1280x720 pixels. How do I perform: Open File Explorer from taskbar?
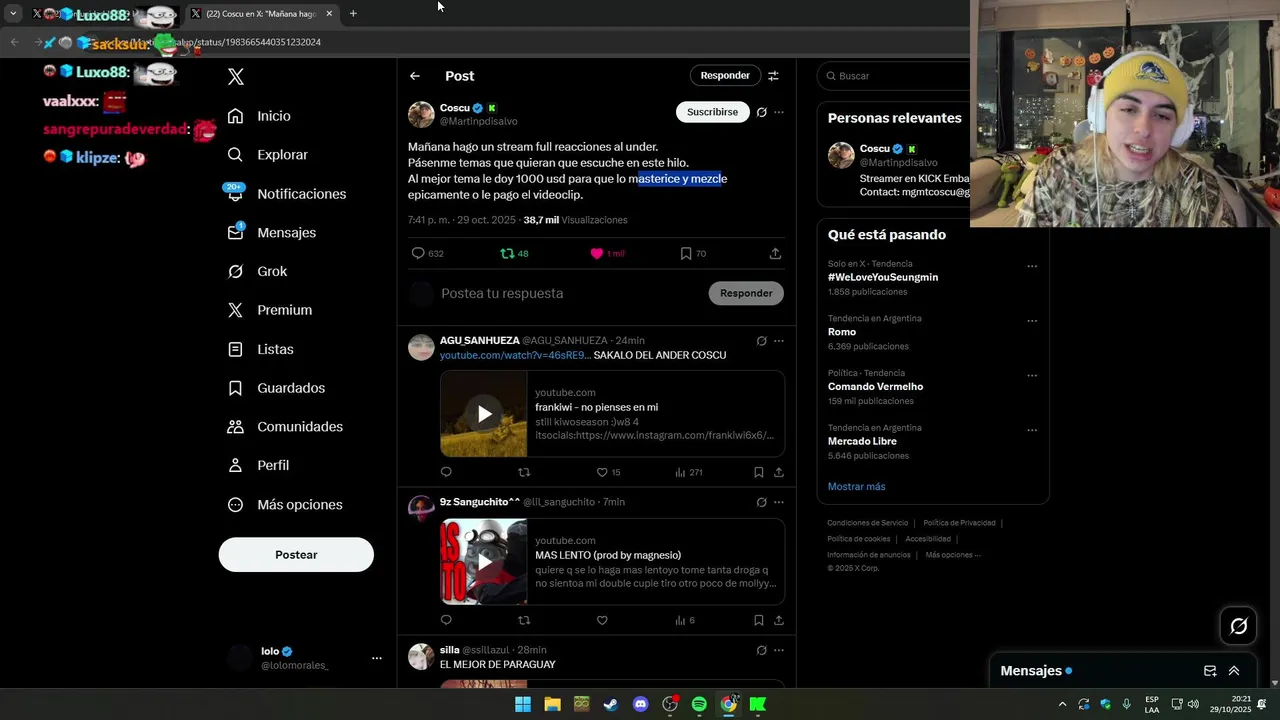point(552,705)
